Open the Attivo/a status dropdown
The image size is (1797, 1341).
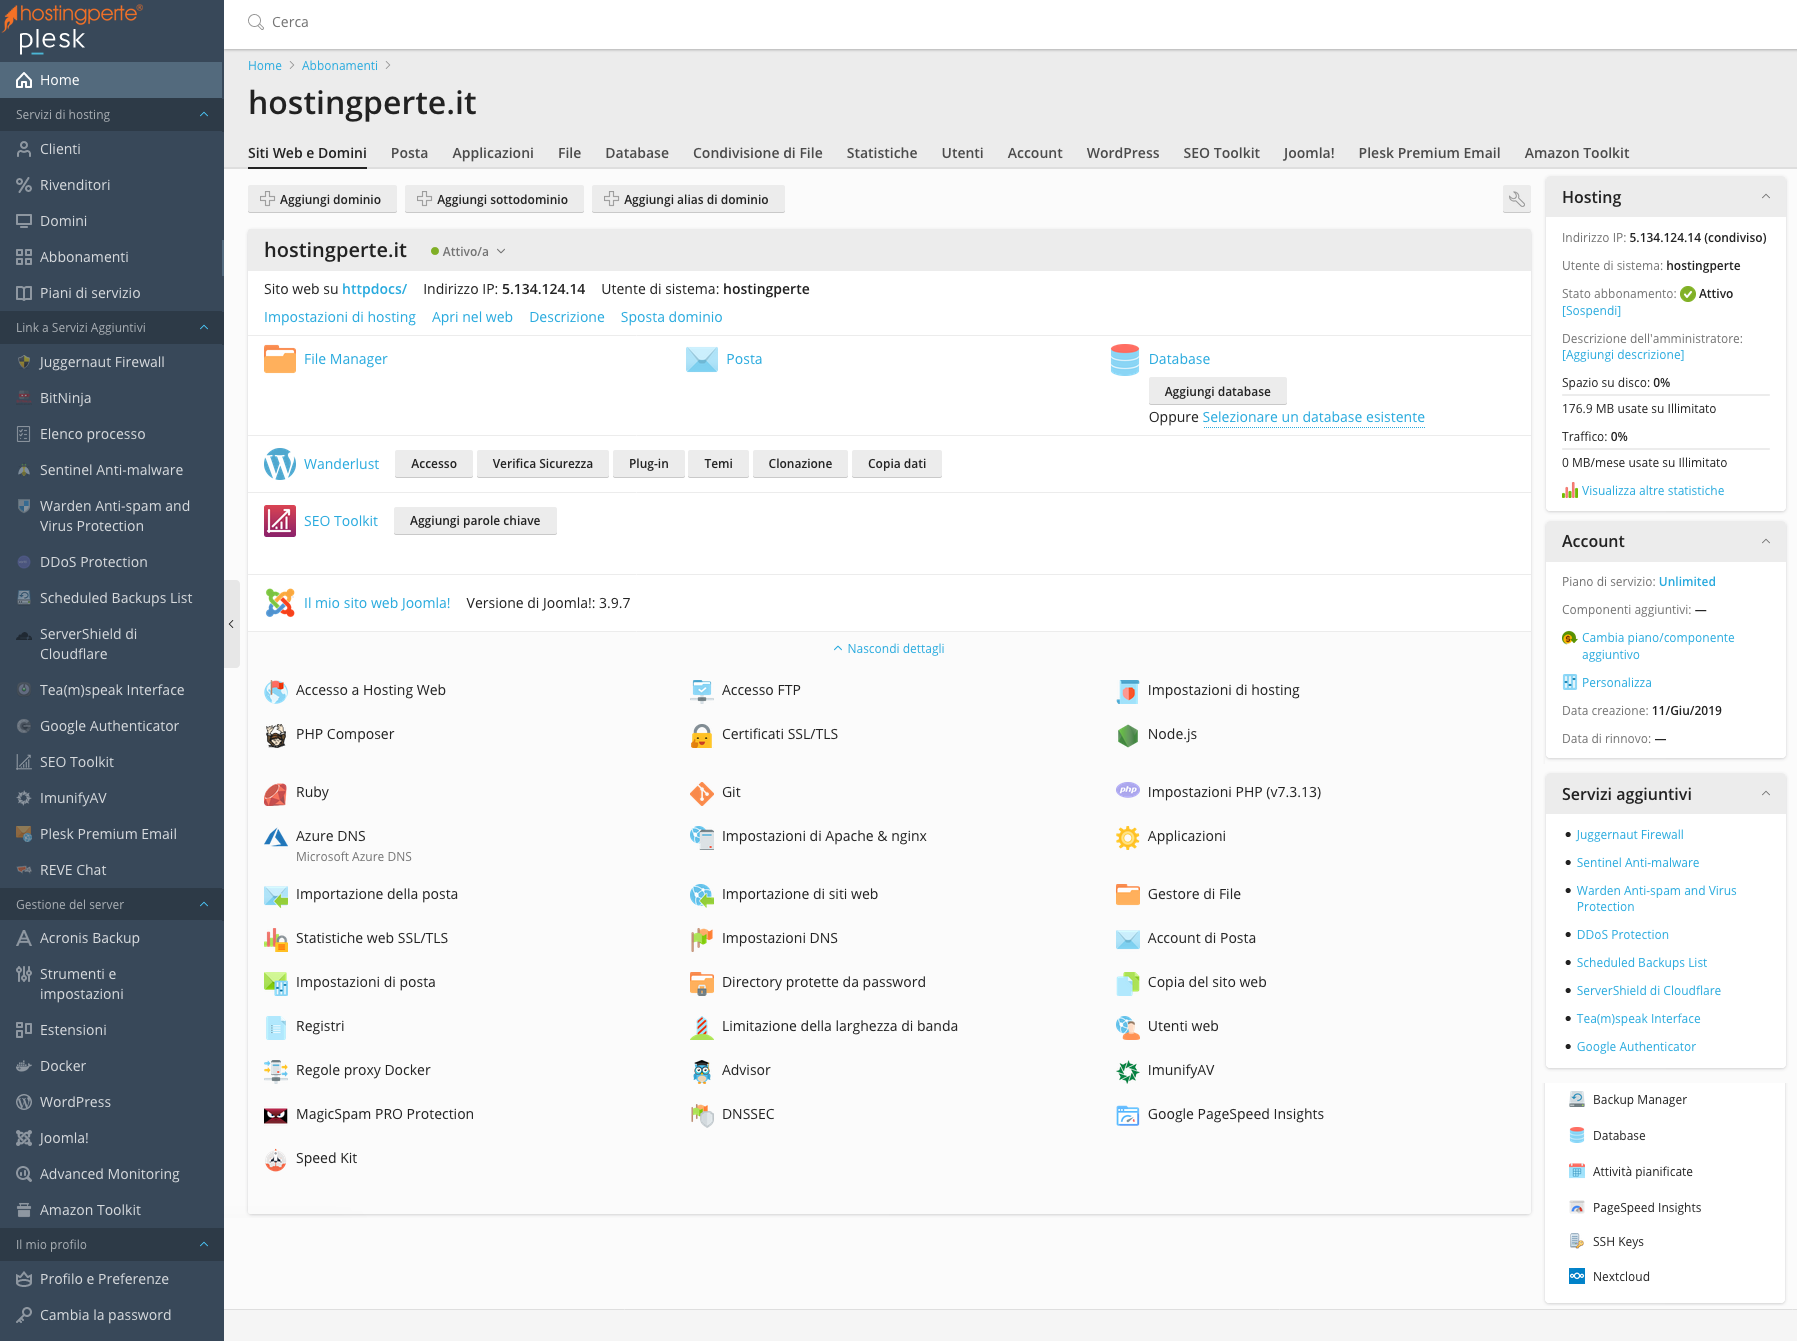(468, 252)
